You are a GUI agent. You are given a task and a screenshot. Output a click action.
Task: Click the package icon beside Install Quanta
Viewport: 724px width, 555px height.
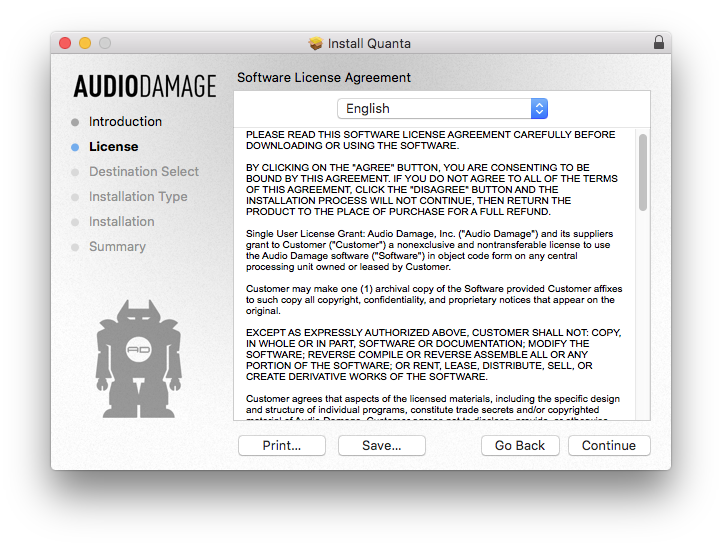(316, 43)
